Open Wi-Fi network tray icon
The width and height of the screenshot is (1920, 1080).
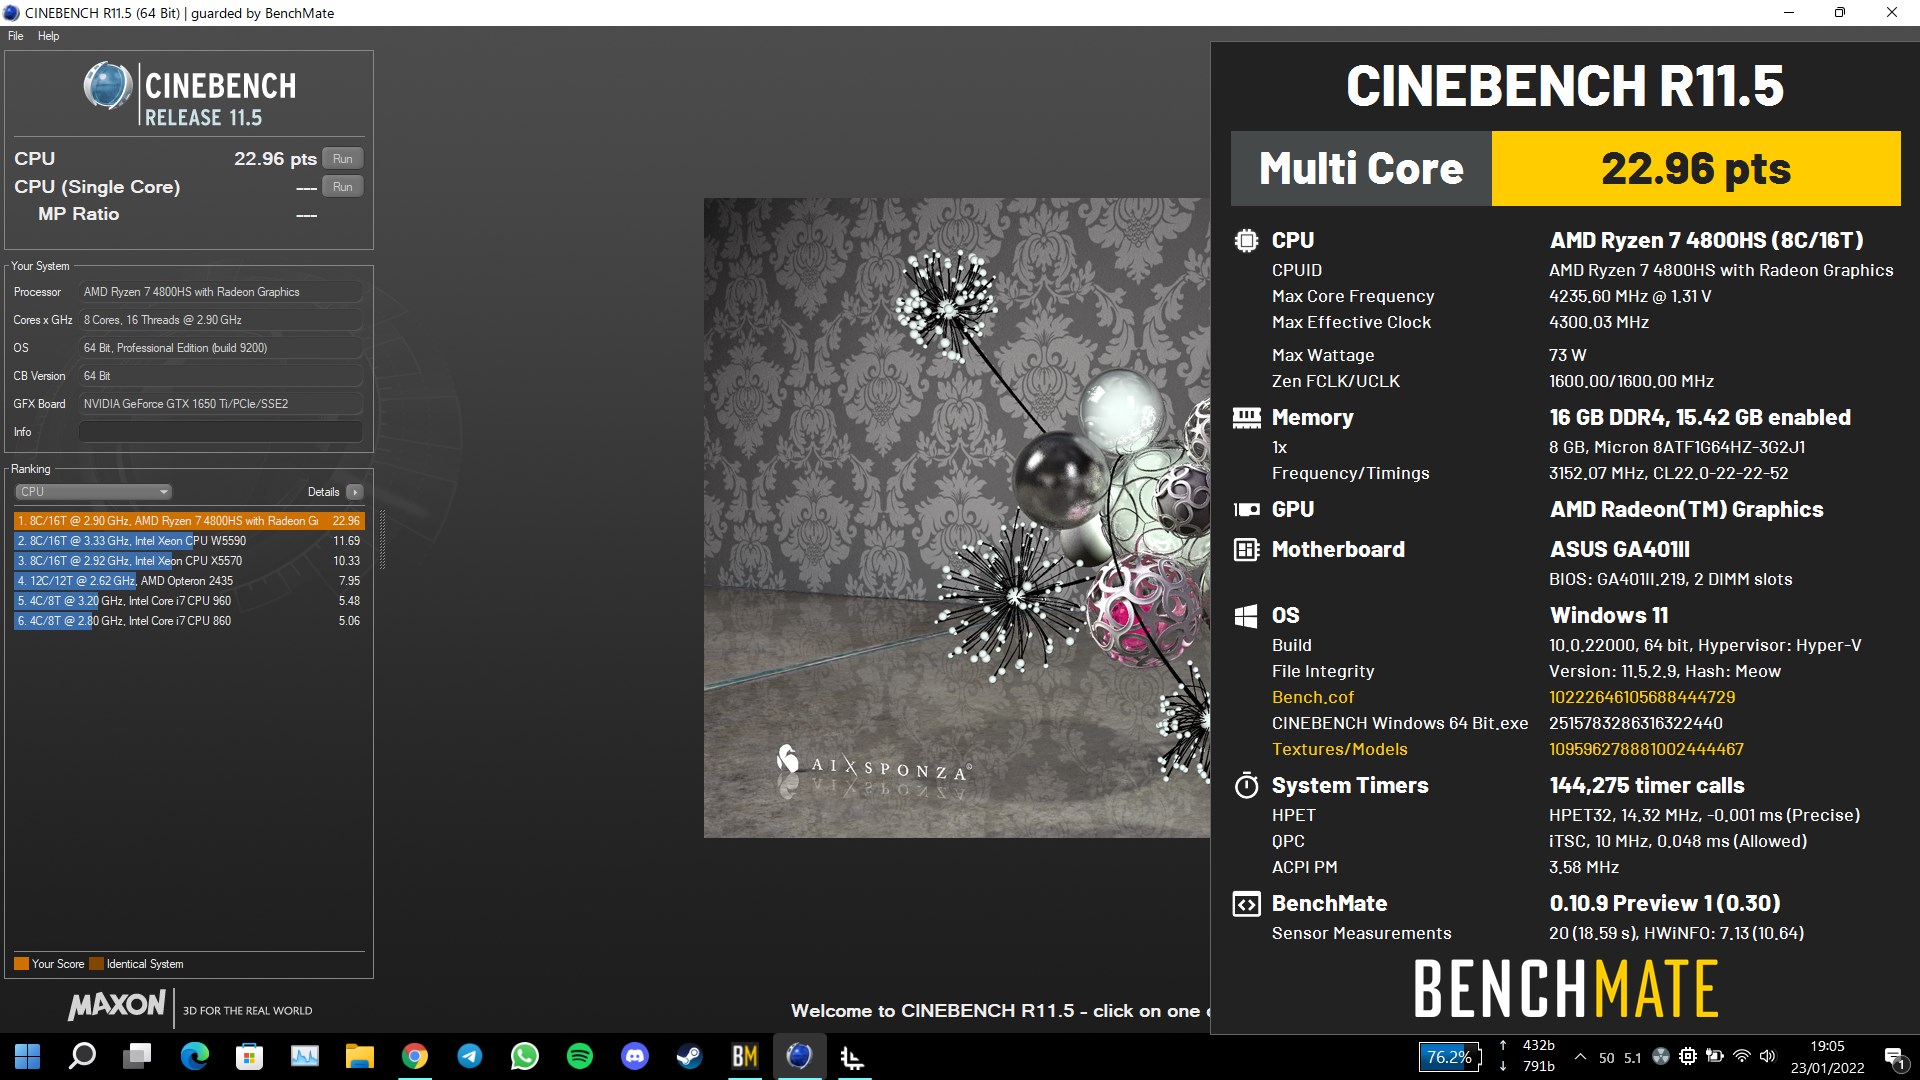coord(1742,1057)
